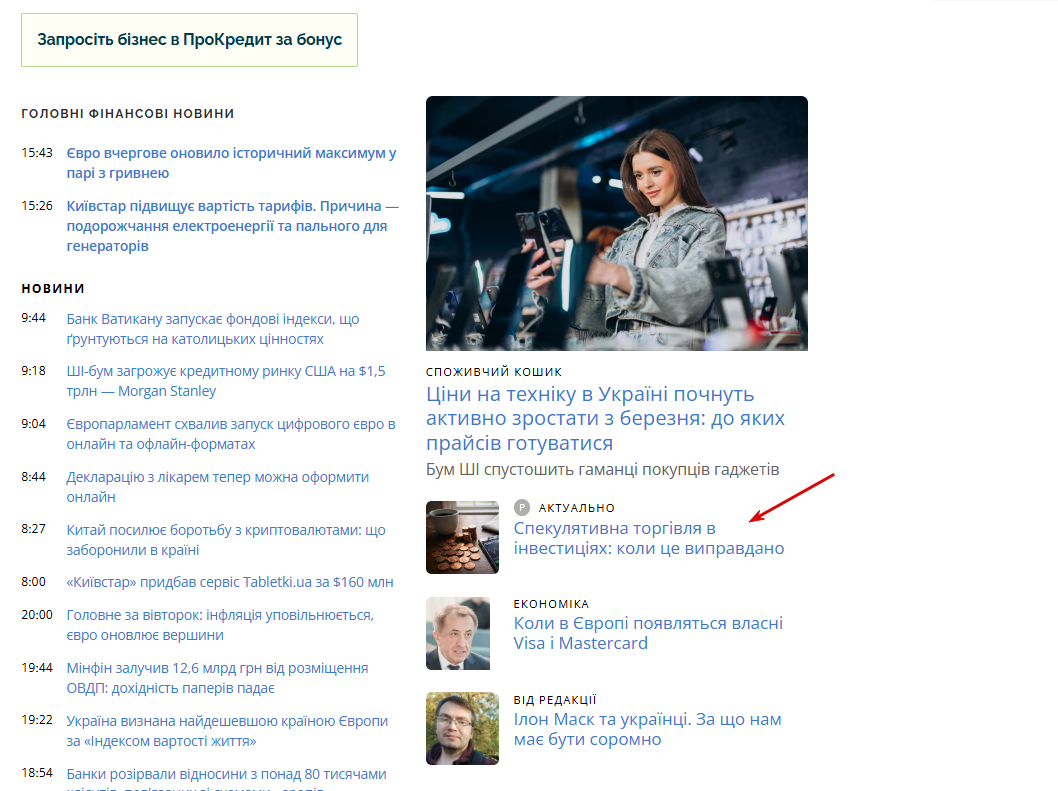Click the 8:44 timestamp

pyautogui.click(x=33, y=476)
